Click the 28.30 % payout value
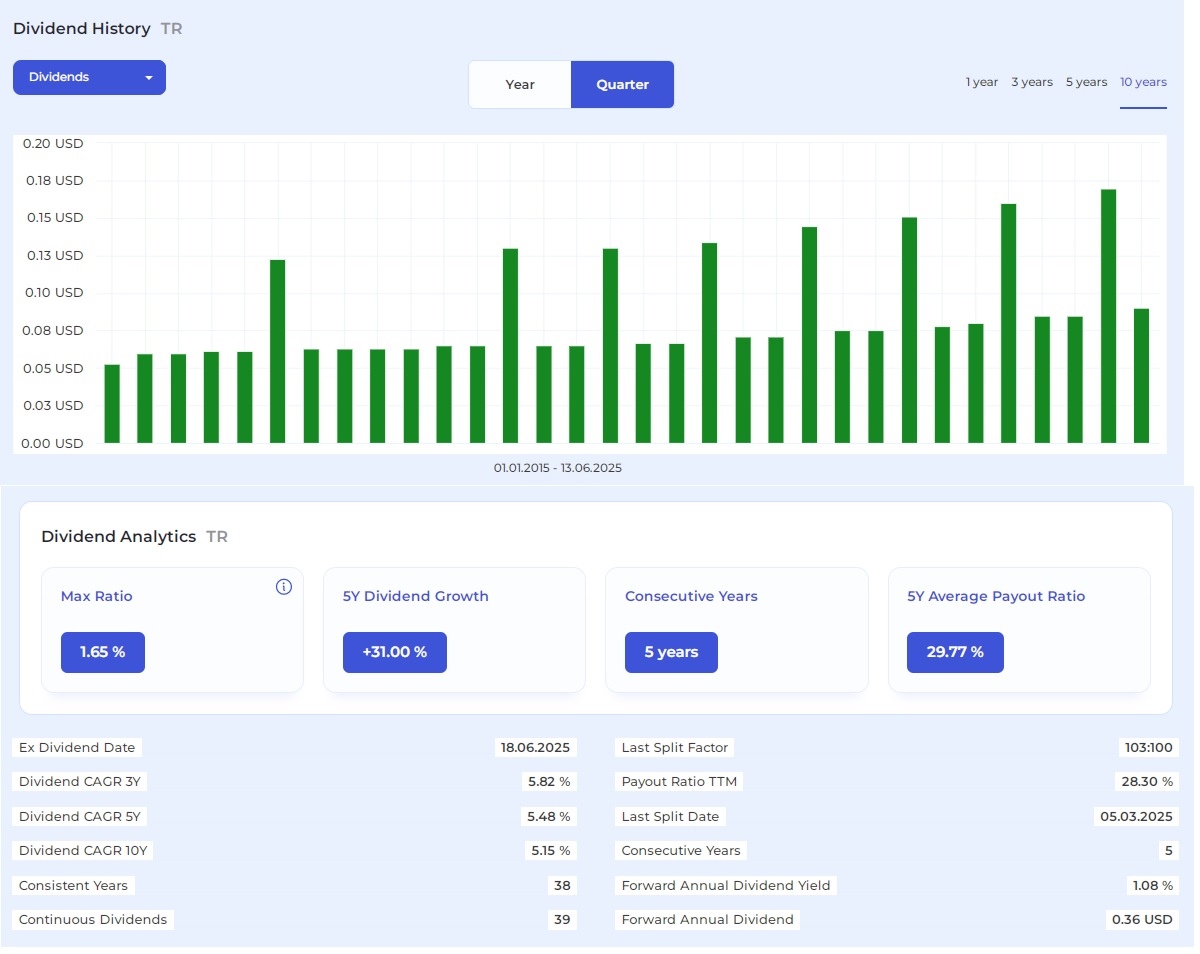 pyautogui.click(x=1147, y=782)
